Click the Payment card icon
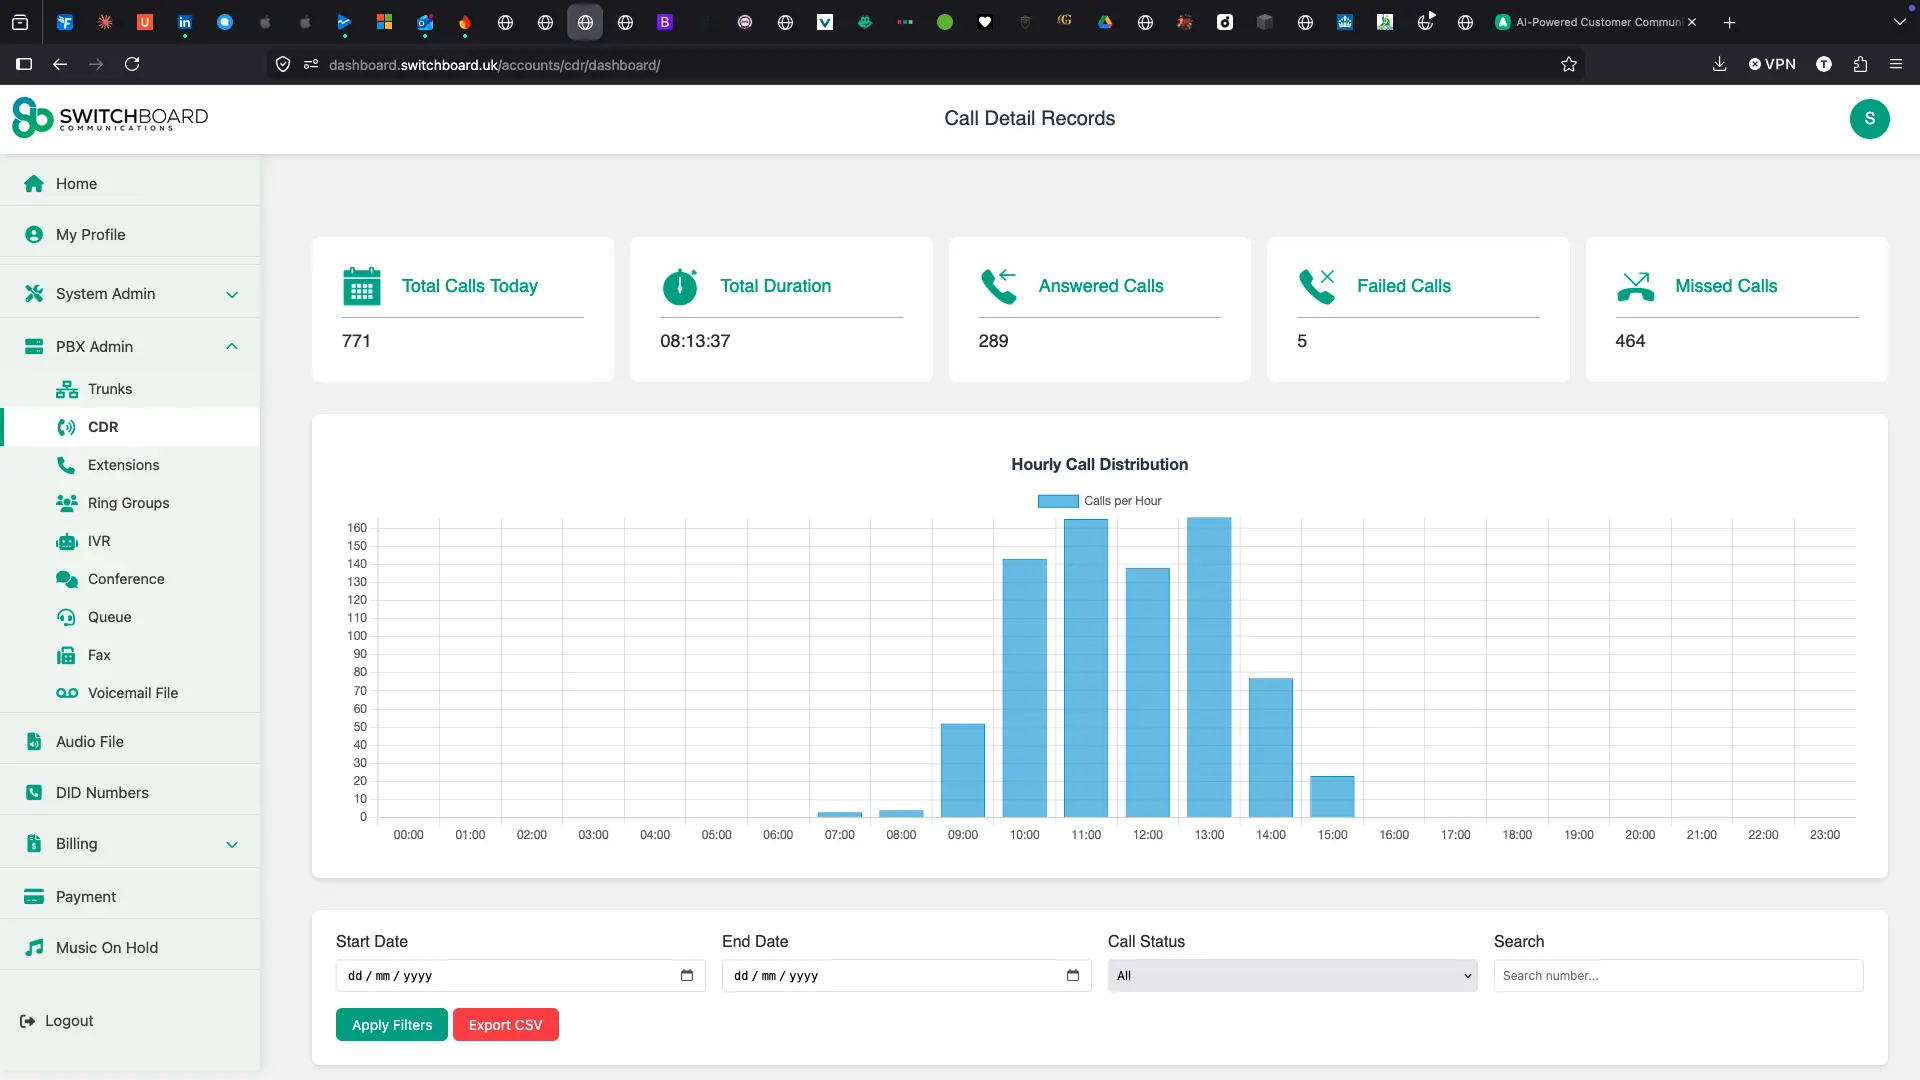 [x=34, y=896]
